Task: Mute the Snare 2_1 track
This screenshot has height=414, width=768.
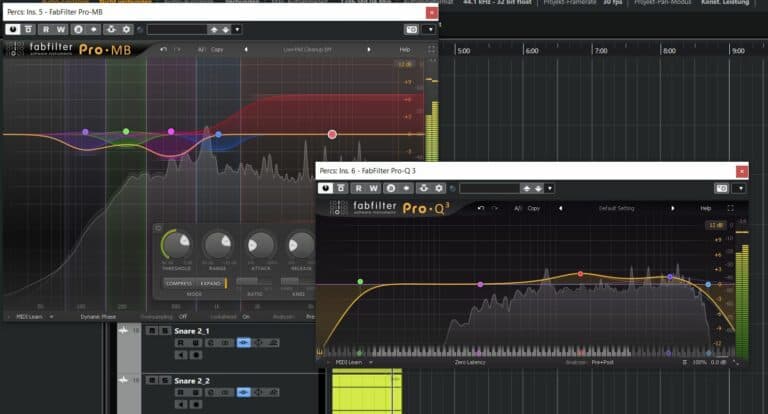Action: coord(152,331)
